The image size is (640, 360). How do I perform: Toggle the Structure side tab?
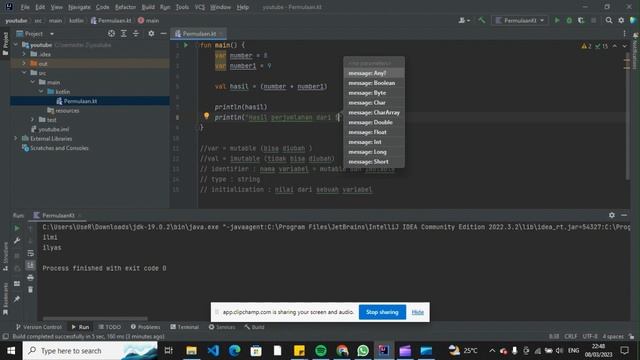5,256
